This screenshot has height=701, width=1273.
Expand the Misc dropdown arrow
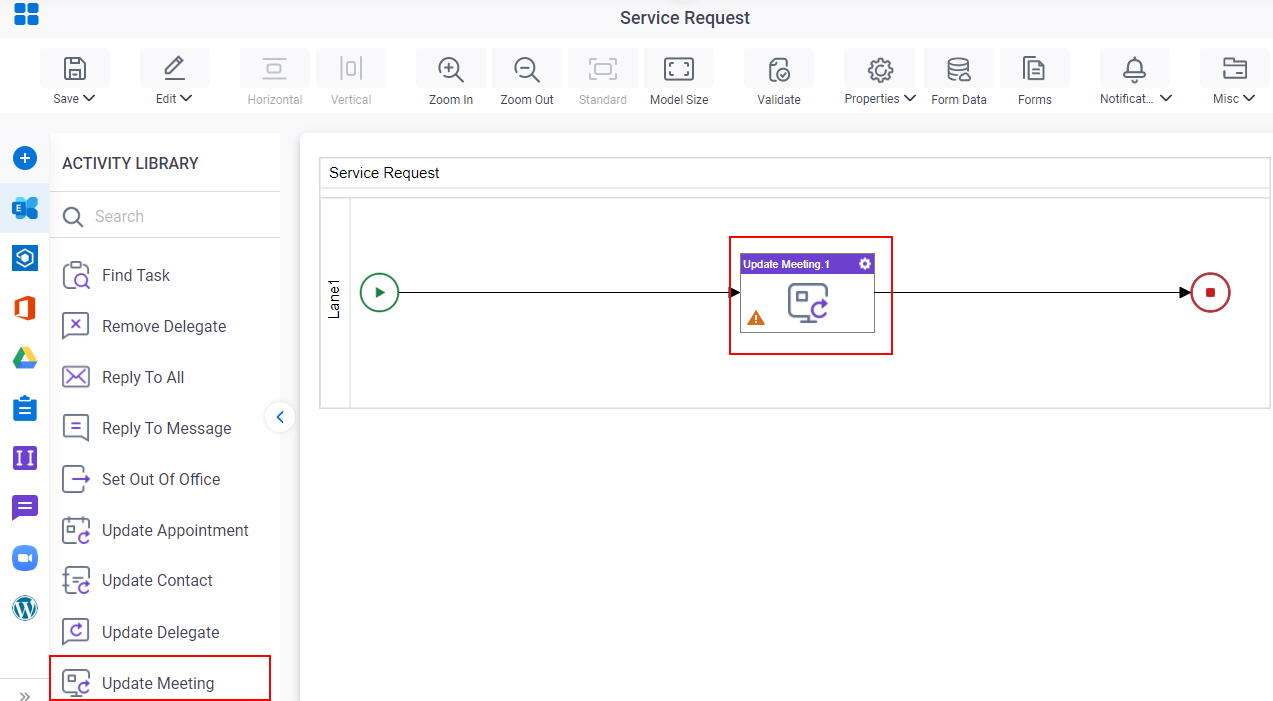(x=1249, y=99)
